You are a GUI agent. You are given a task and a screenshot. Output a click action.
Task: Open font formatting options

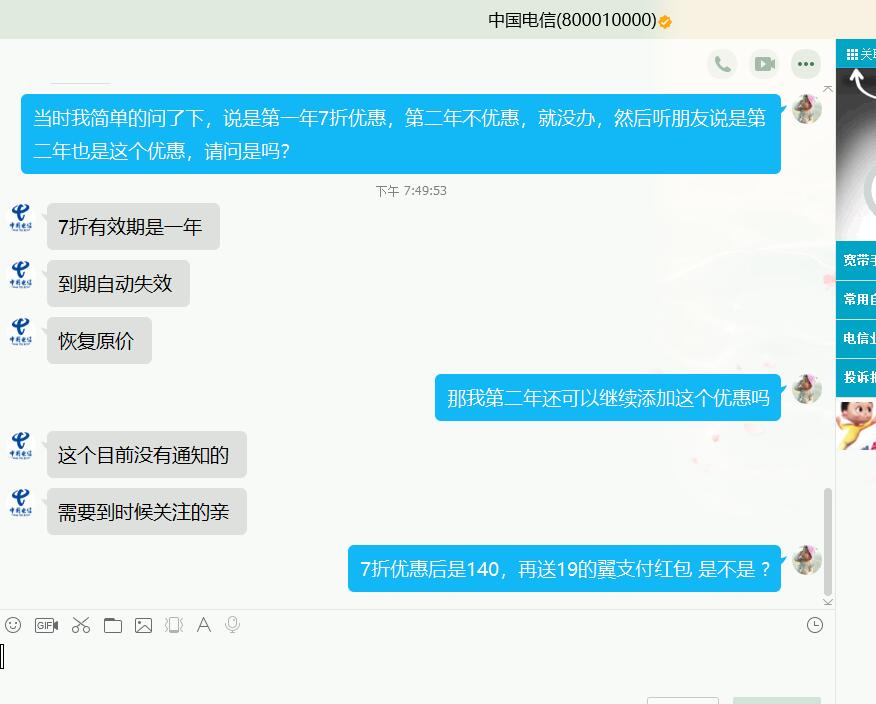[x=204, y=625]
